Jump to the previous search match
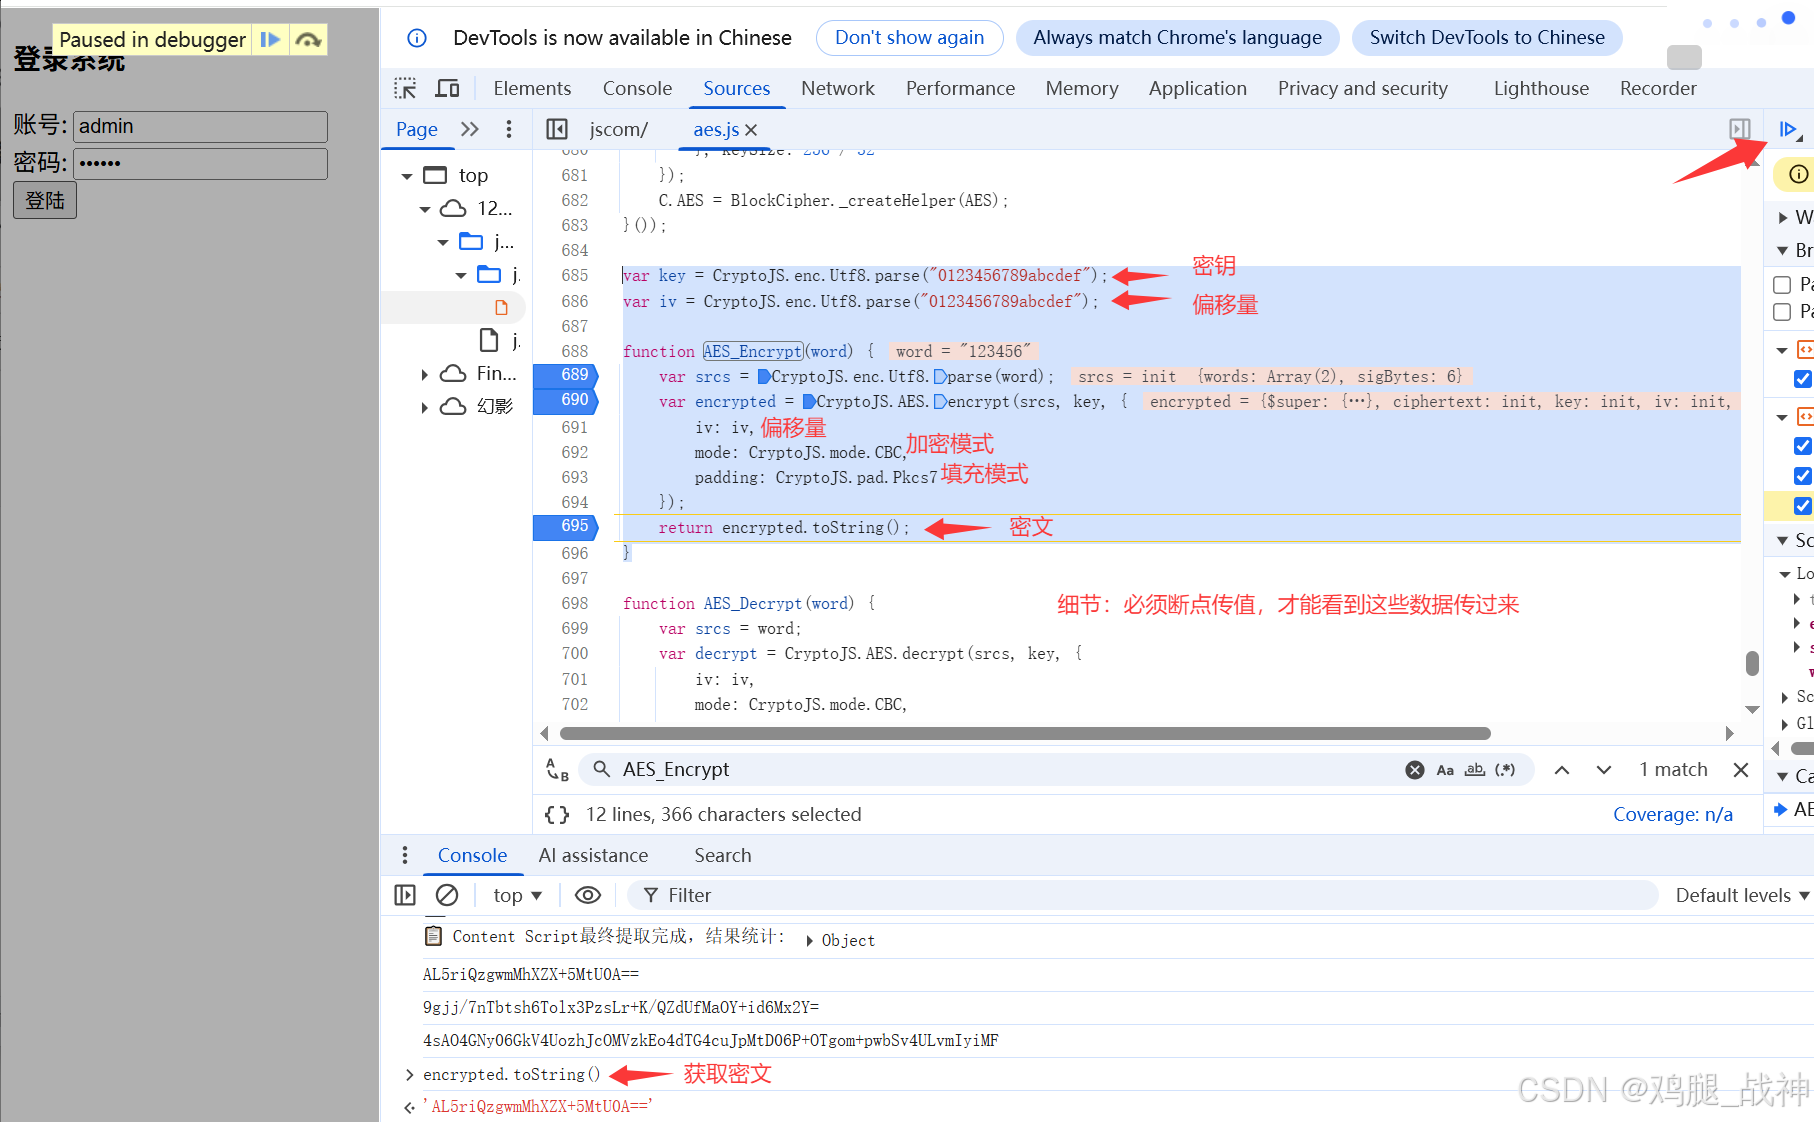 tap(1562, 769)
